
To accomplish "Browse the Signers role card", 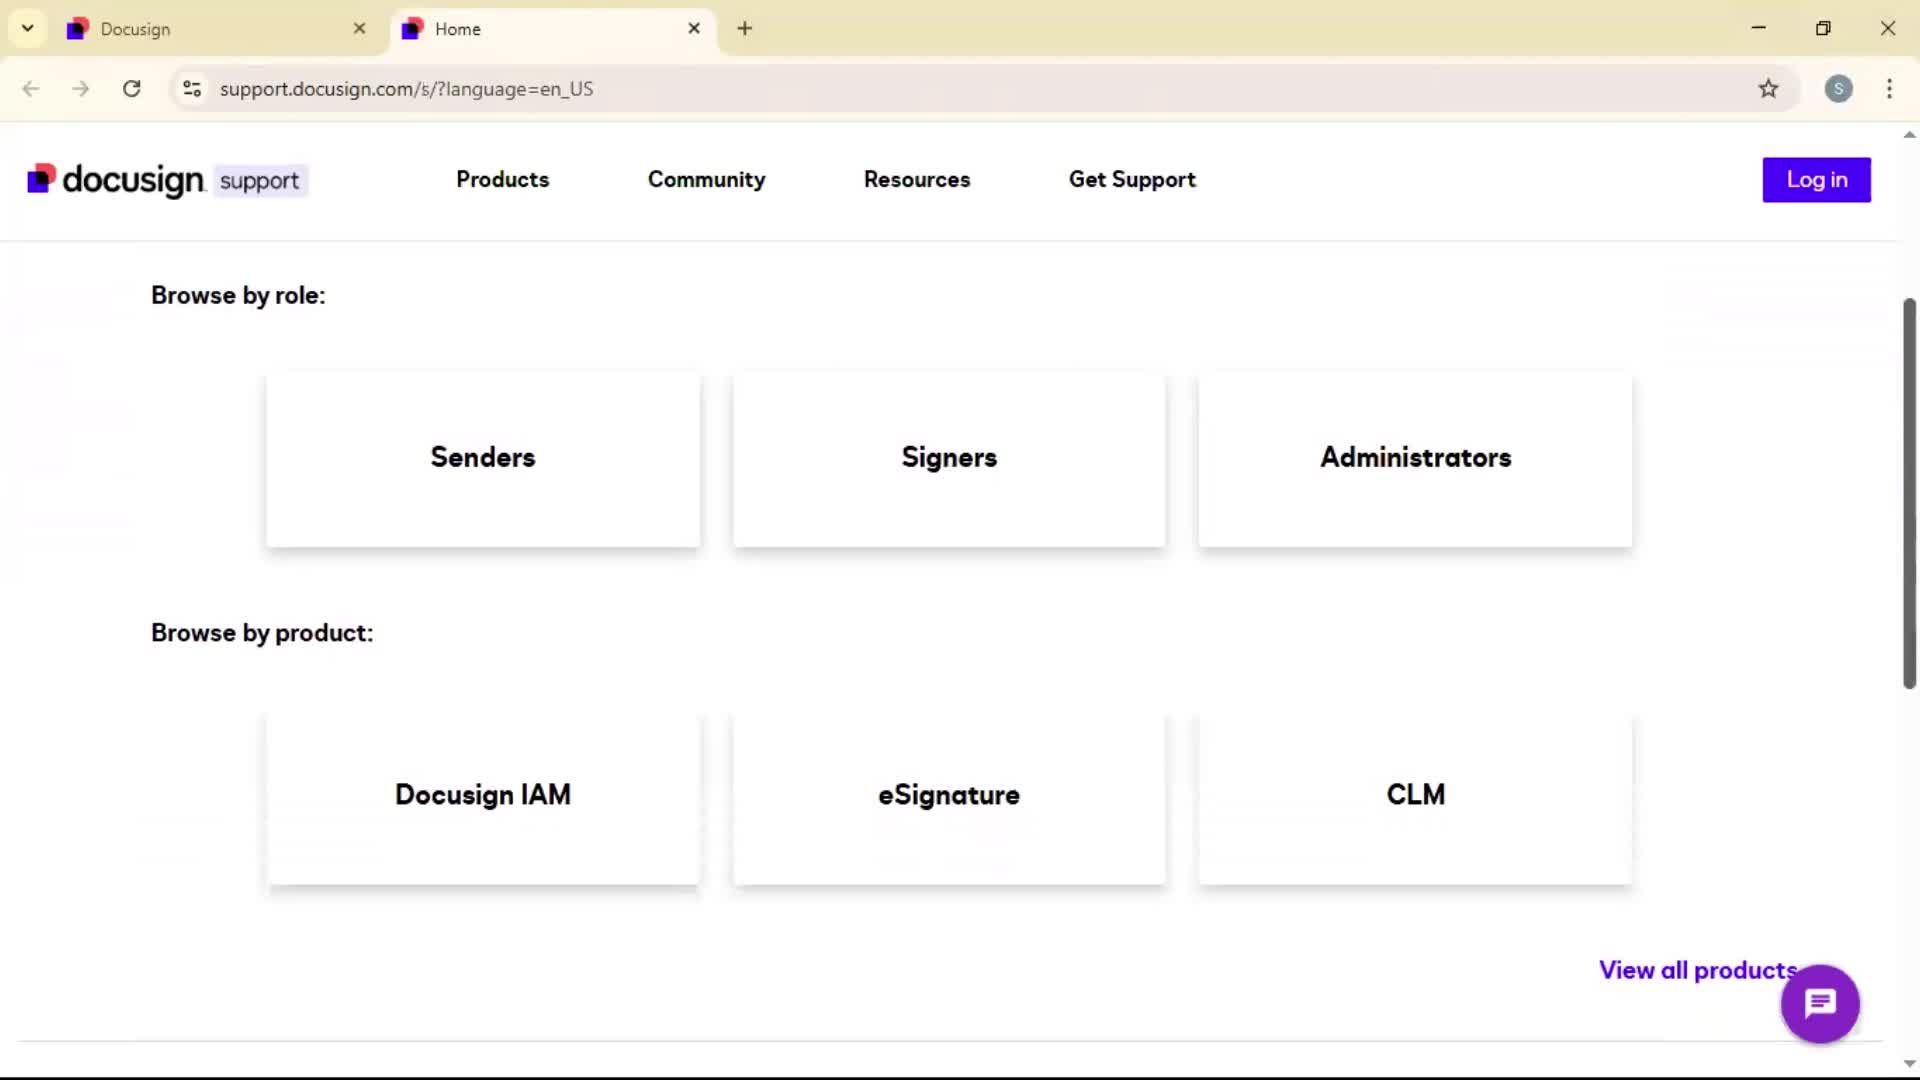I will (949, 459).
